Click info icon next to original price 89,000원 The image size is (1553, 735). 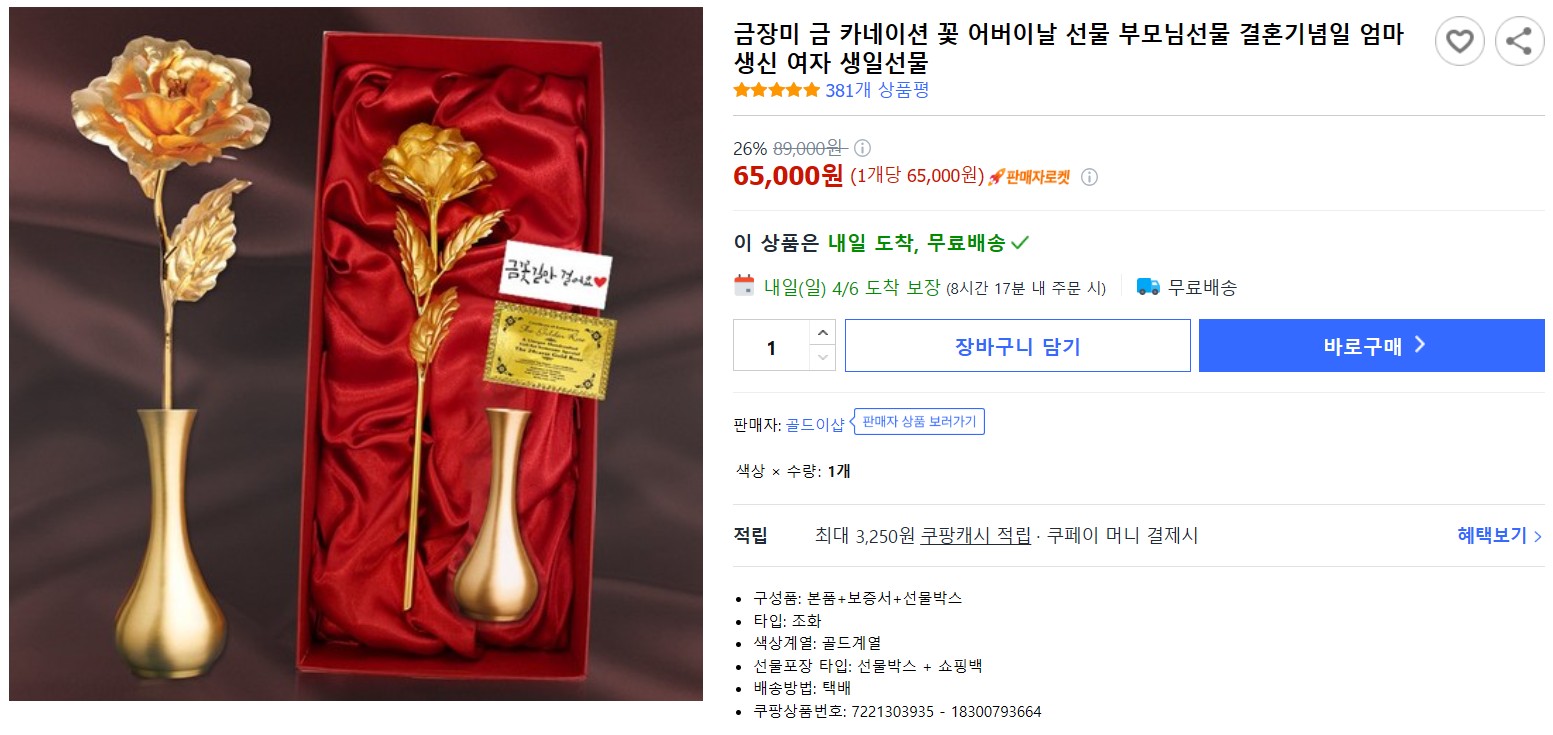[862, 148]
